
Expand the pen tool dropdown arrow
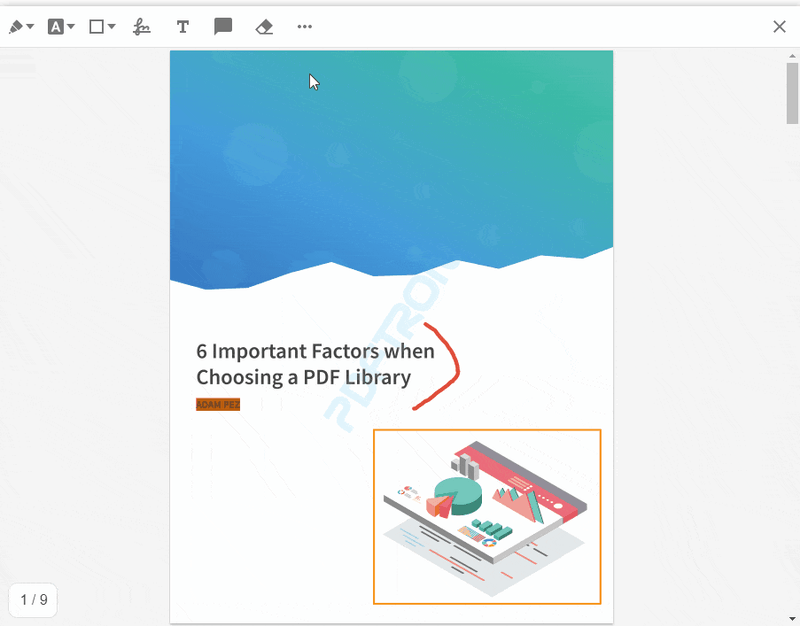pyautogui.click(x=30, y=27)
